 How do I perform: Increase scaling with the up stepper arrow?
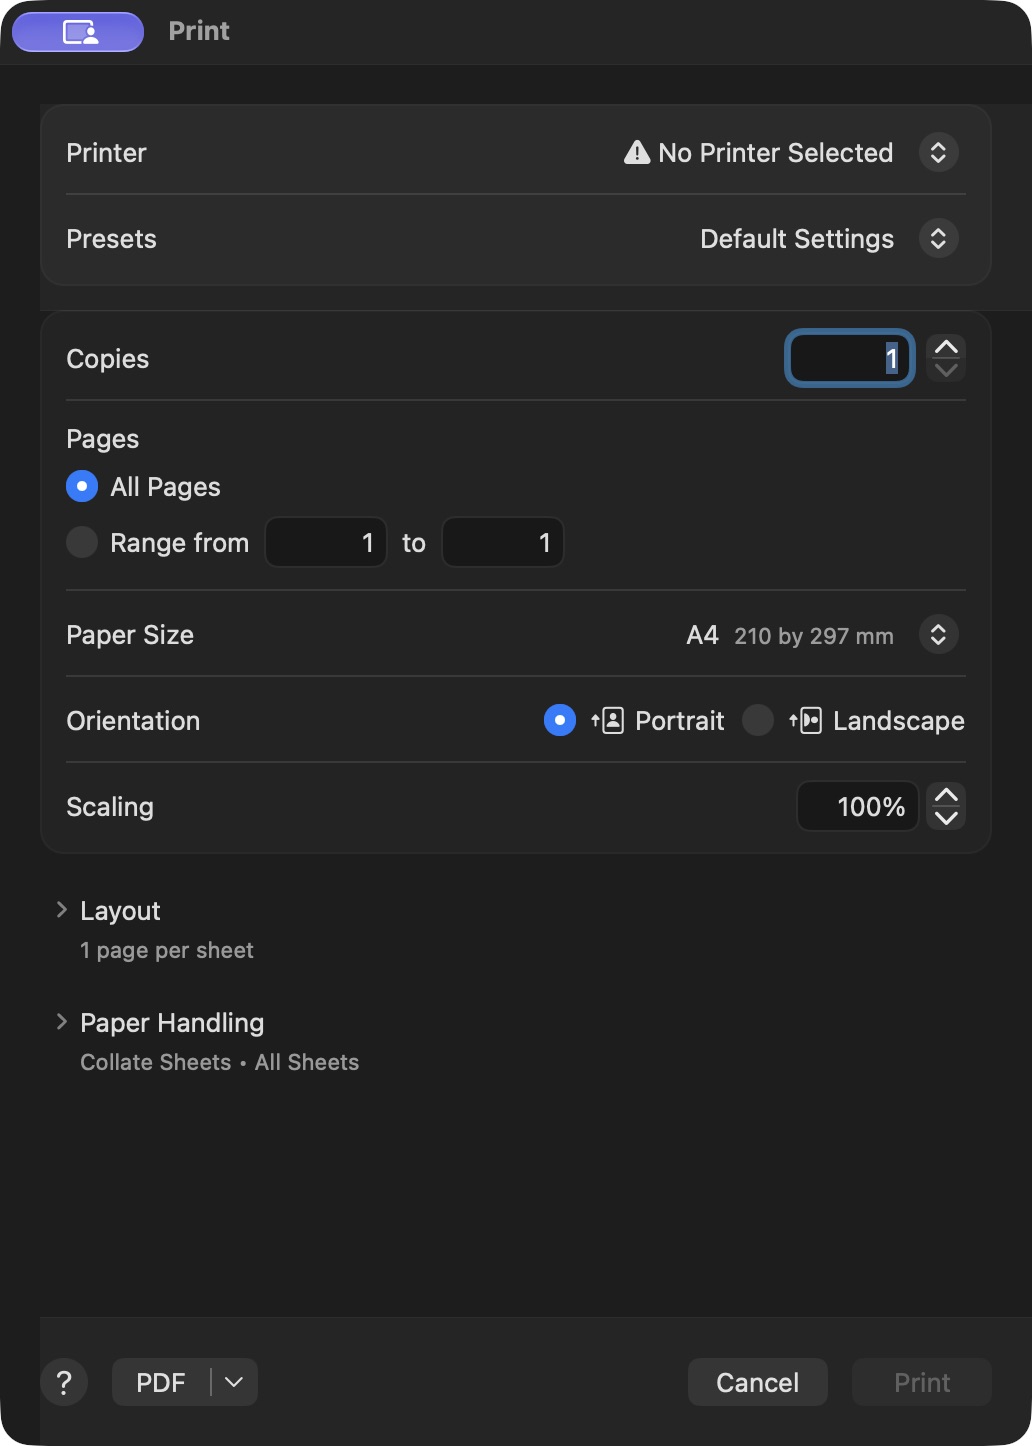click(946, 795)
